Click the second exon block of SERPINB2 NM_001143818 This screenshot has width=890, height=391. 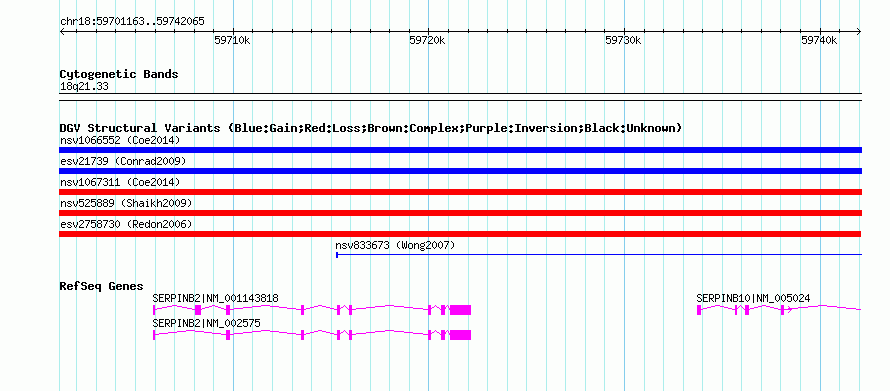pyautogui.click(x=198, y=310)
